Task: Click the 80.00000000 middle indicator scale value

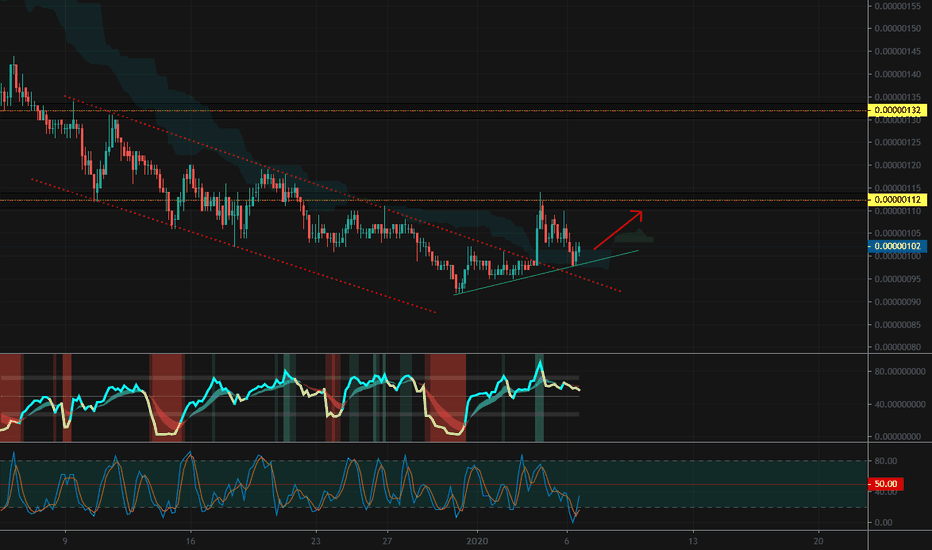Action: pos(900,372)
